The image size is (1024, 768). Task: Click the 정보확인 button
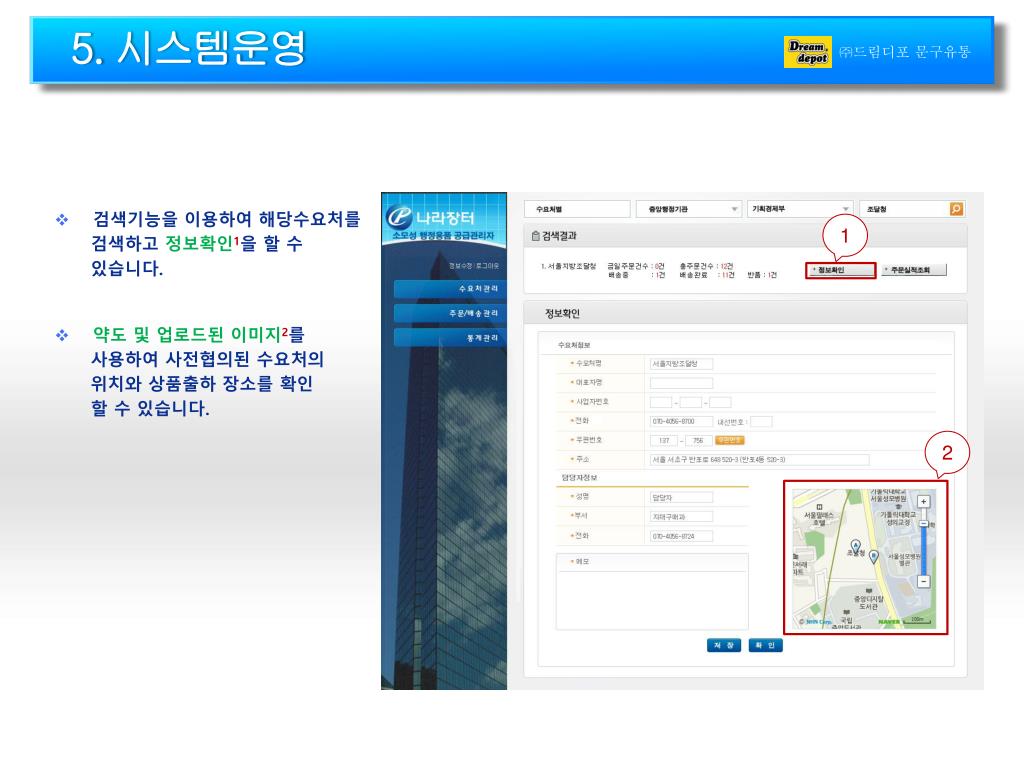pyautogui.click(x=840, y=270)
